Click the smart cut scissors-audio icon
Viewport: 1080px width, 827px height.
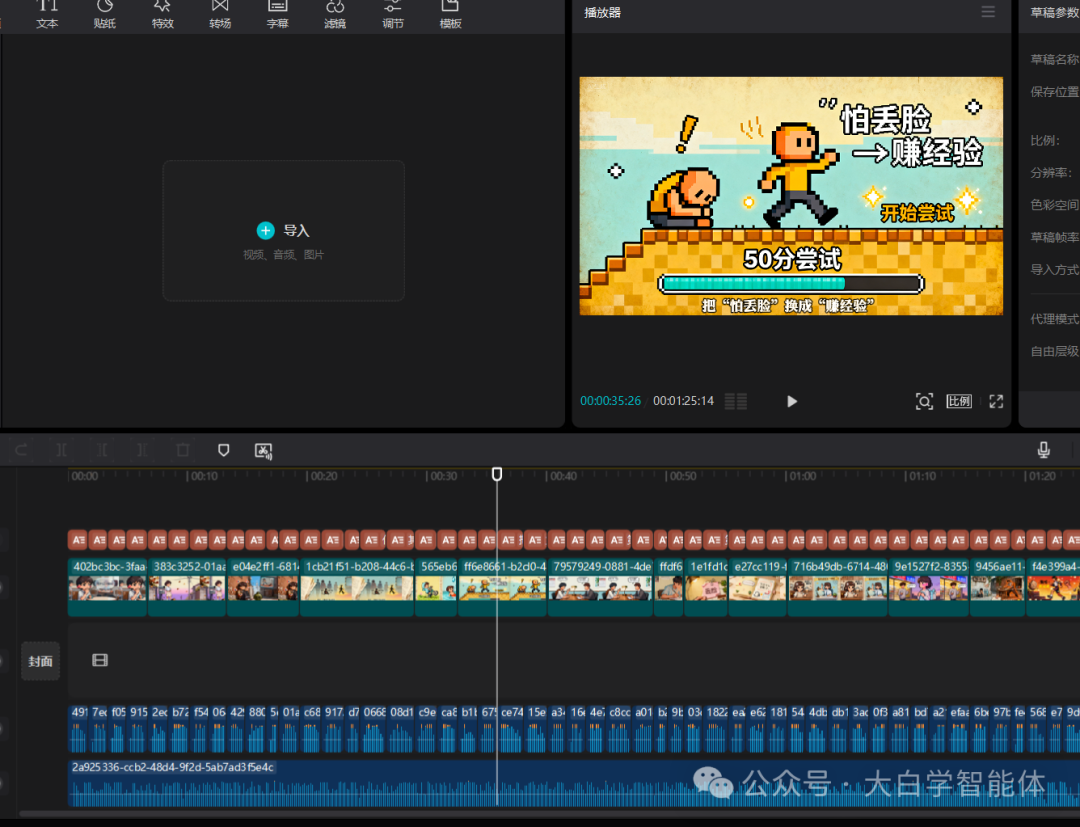263,451
